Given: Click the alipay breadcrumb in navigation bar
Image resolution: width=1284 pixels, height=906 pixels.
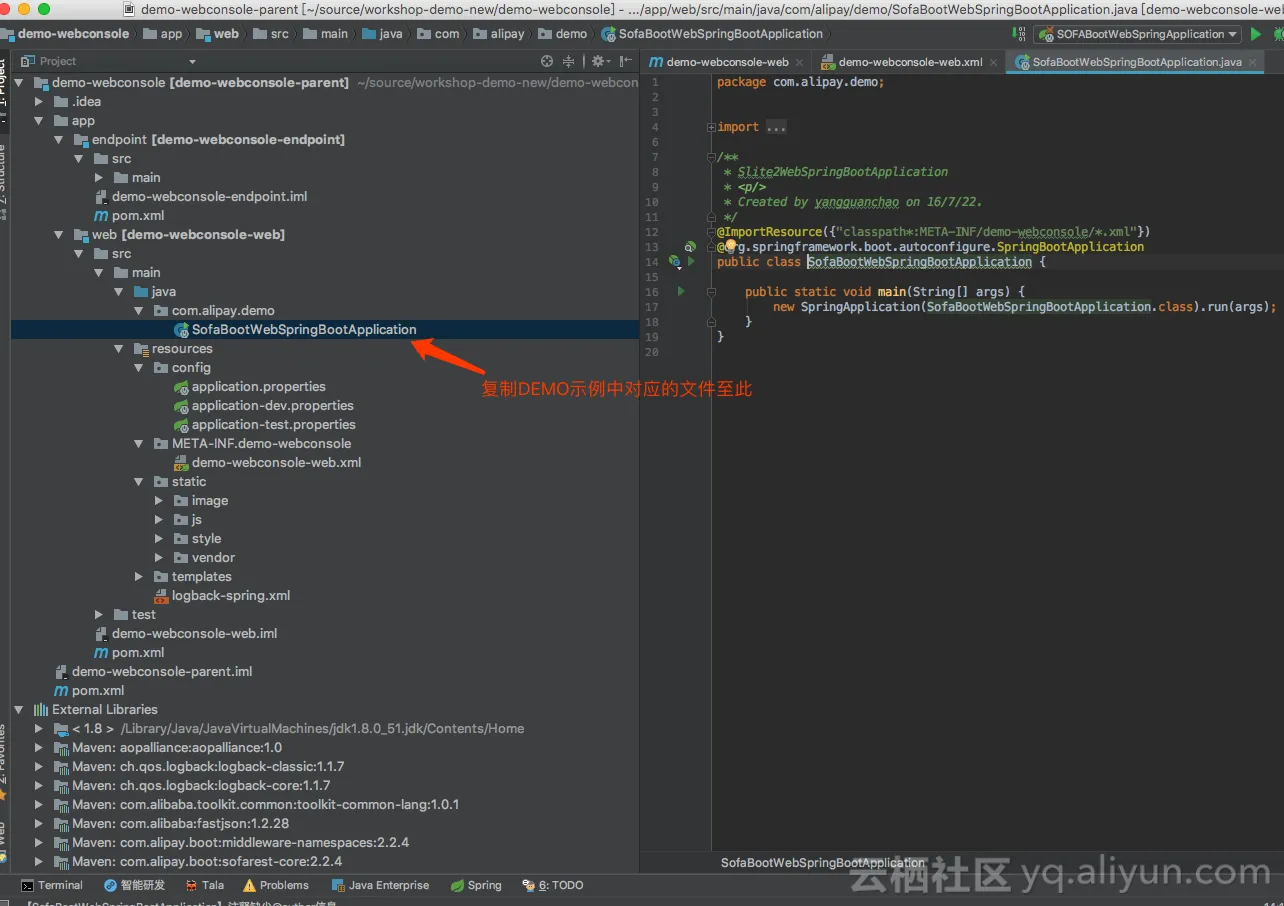Looking at the screenshot, I should click(498, 34).
